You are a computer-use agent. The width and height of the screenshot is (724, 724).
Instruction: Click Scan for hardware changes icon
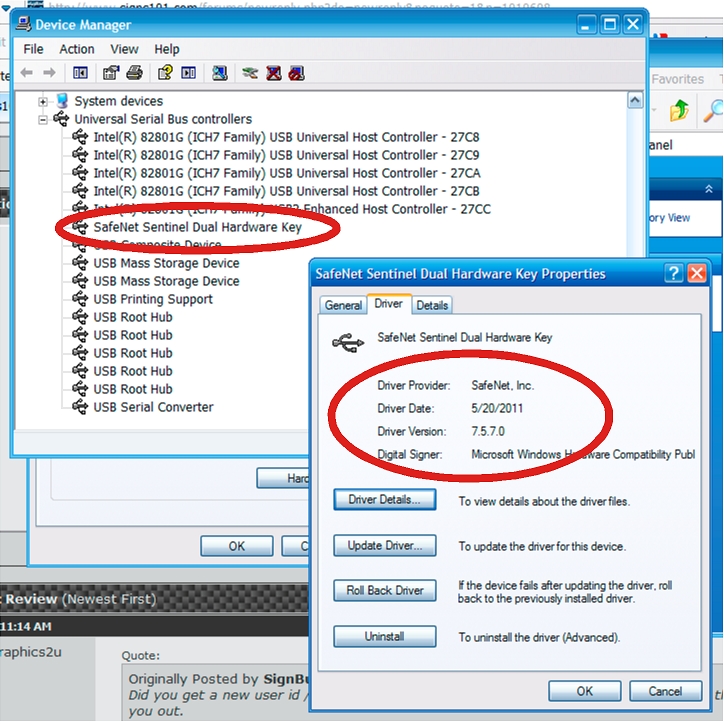pyautogui.click(x=220, y=72)
